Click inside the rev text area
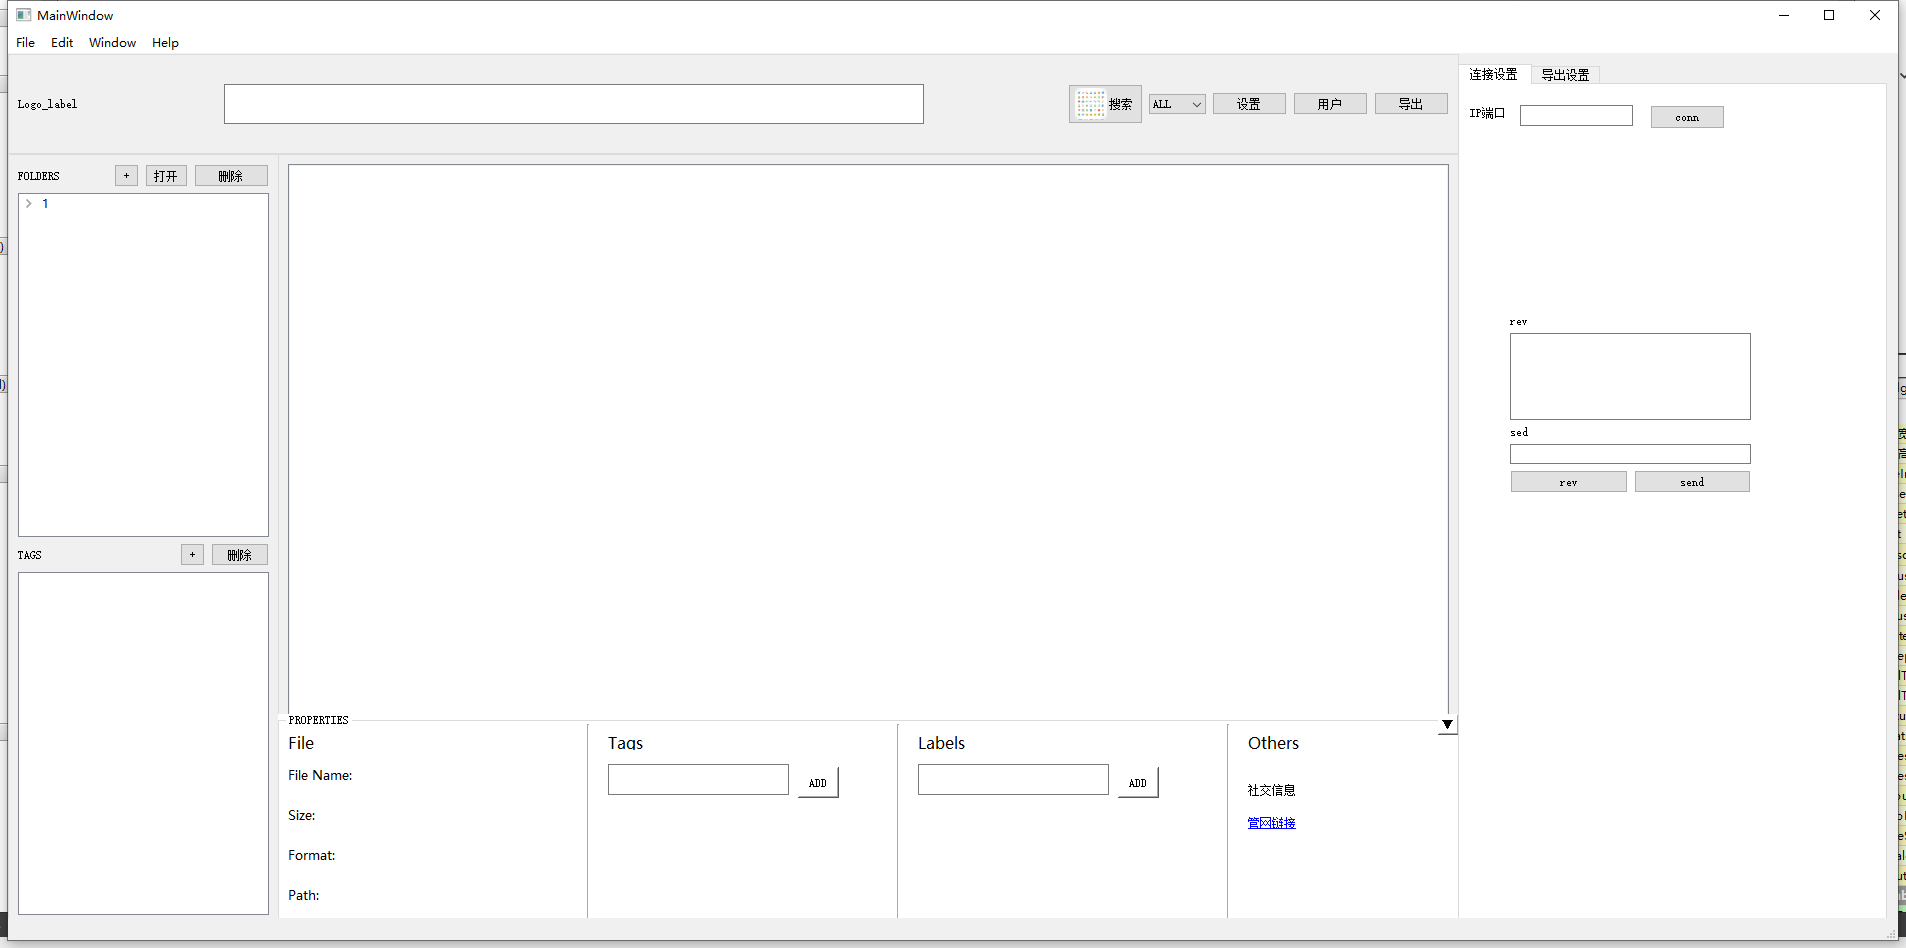Screen dimensions: 1906x948 [1630, 376]
